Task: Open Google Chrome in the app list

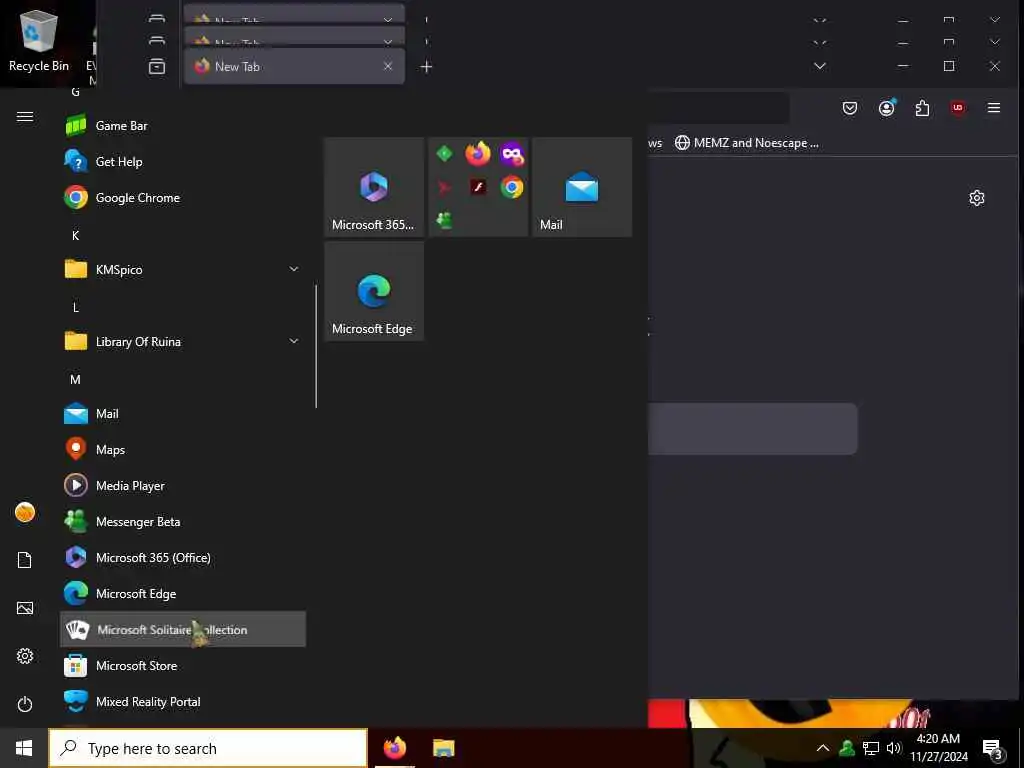Action: tap(182, 197)
